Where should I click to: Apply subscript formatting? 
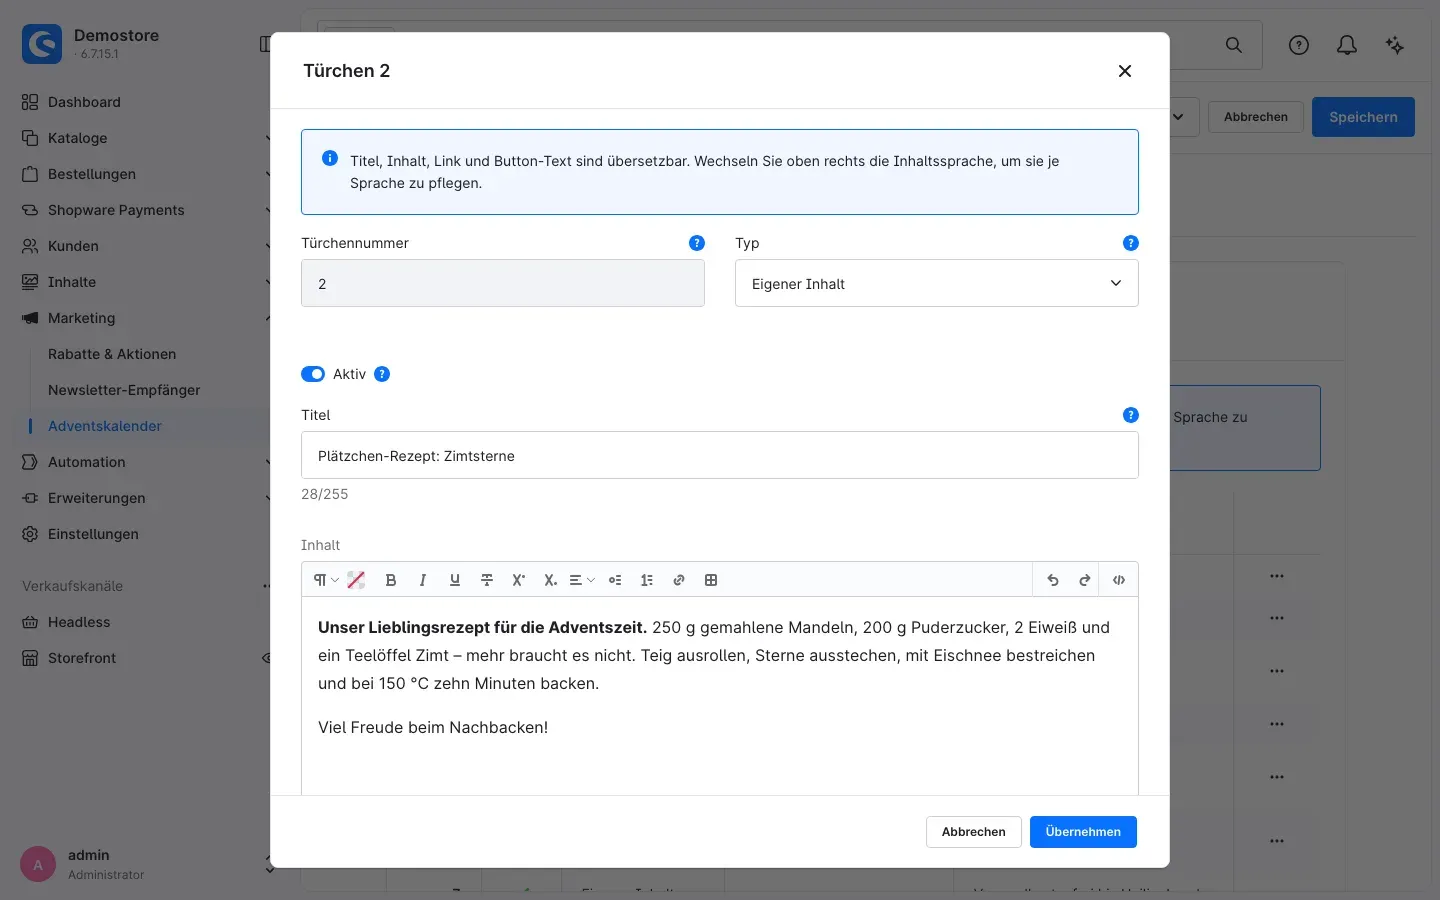pyautogui.click(x=550, y=580)
